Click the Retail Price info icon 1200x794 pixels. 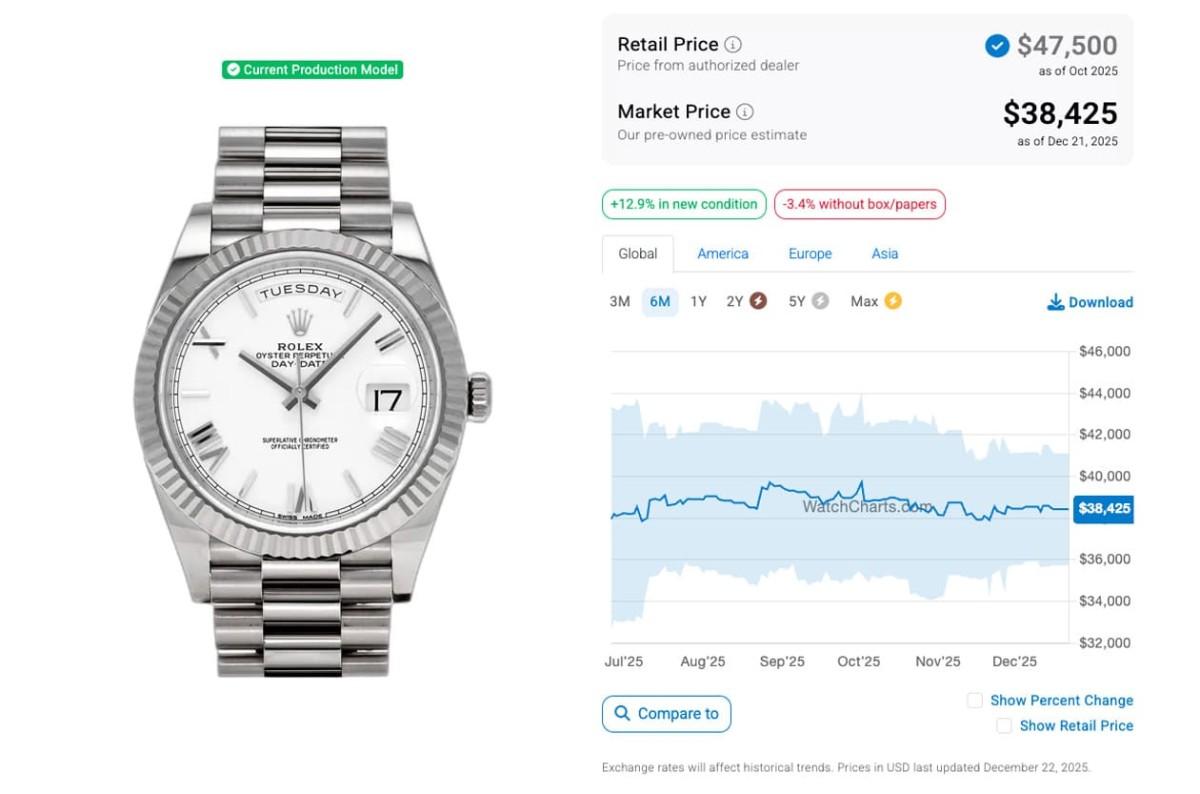point(733,45)
